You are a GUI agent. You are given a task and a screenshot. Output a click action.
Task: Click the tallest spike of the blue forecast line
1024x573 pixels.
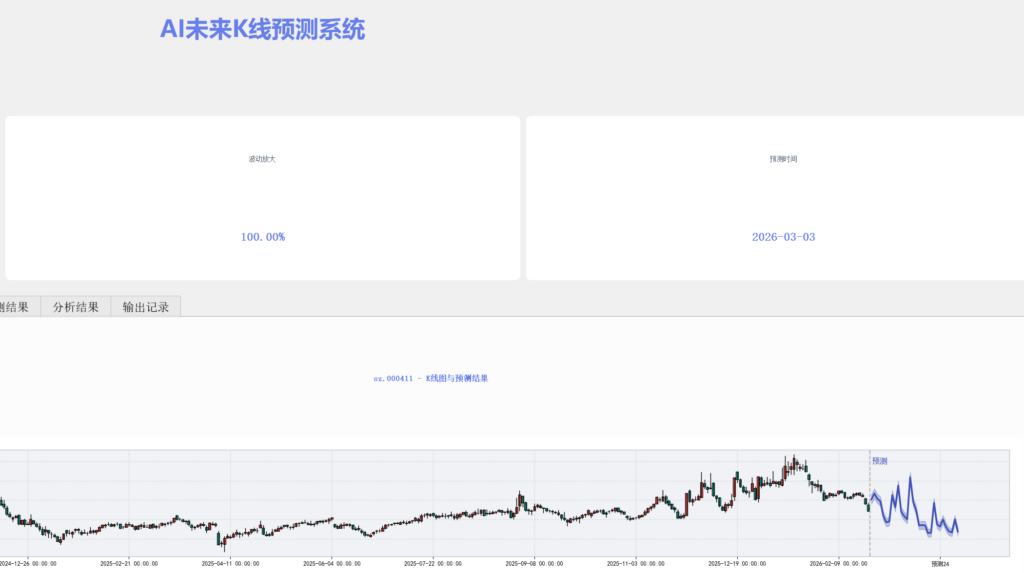[x=910, y=478]
